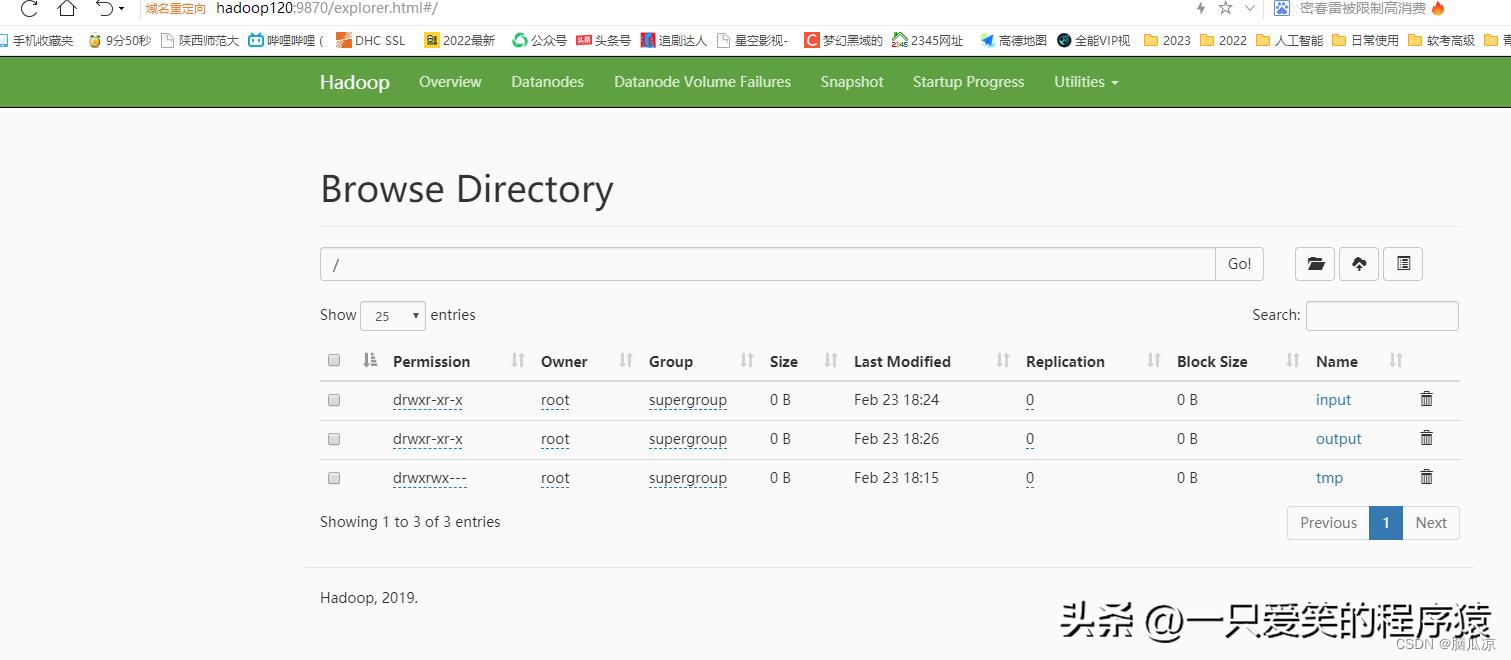Reload the page with the browser refresh icon
Image resolution: width=1511 pixels, height=660 pixels.
tap(29, 9)
